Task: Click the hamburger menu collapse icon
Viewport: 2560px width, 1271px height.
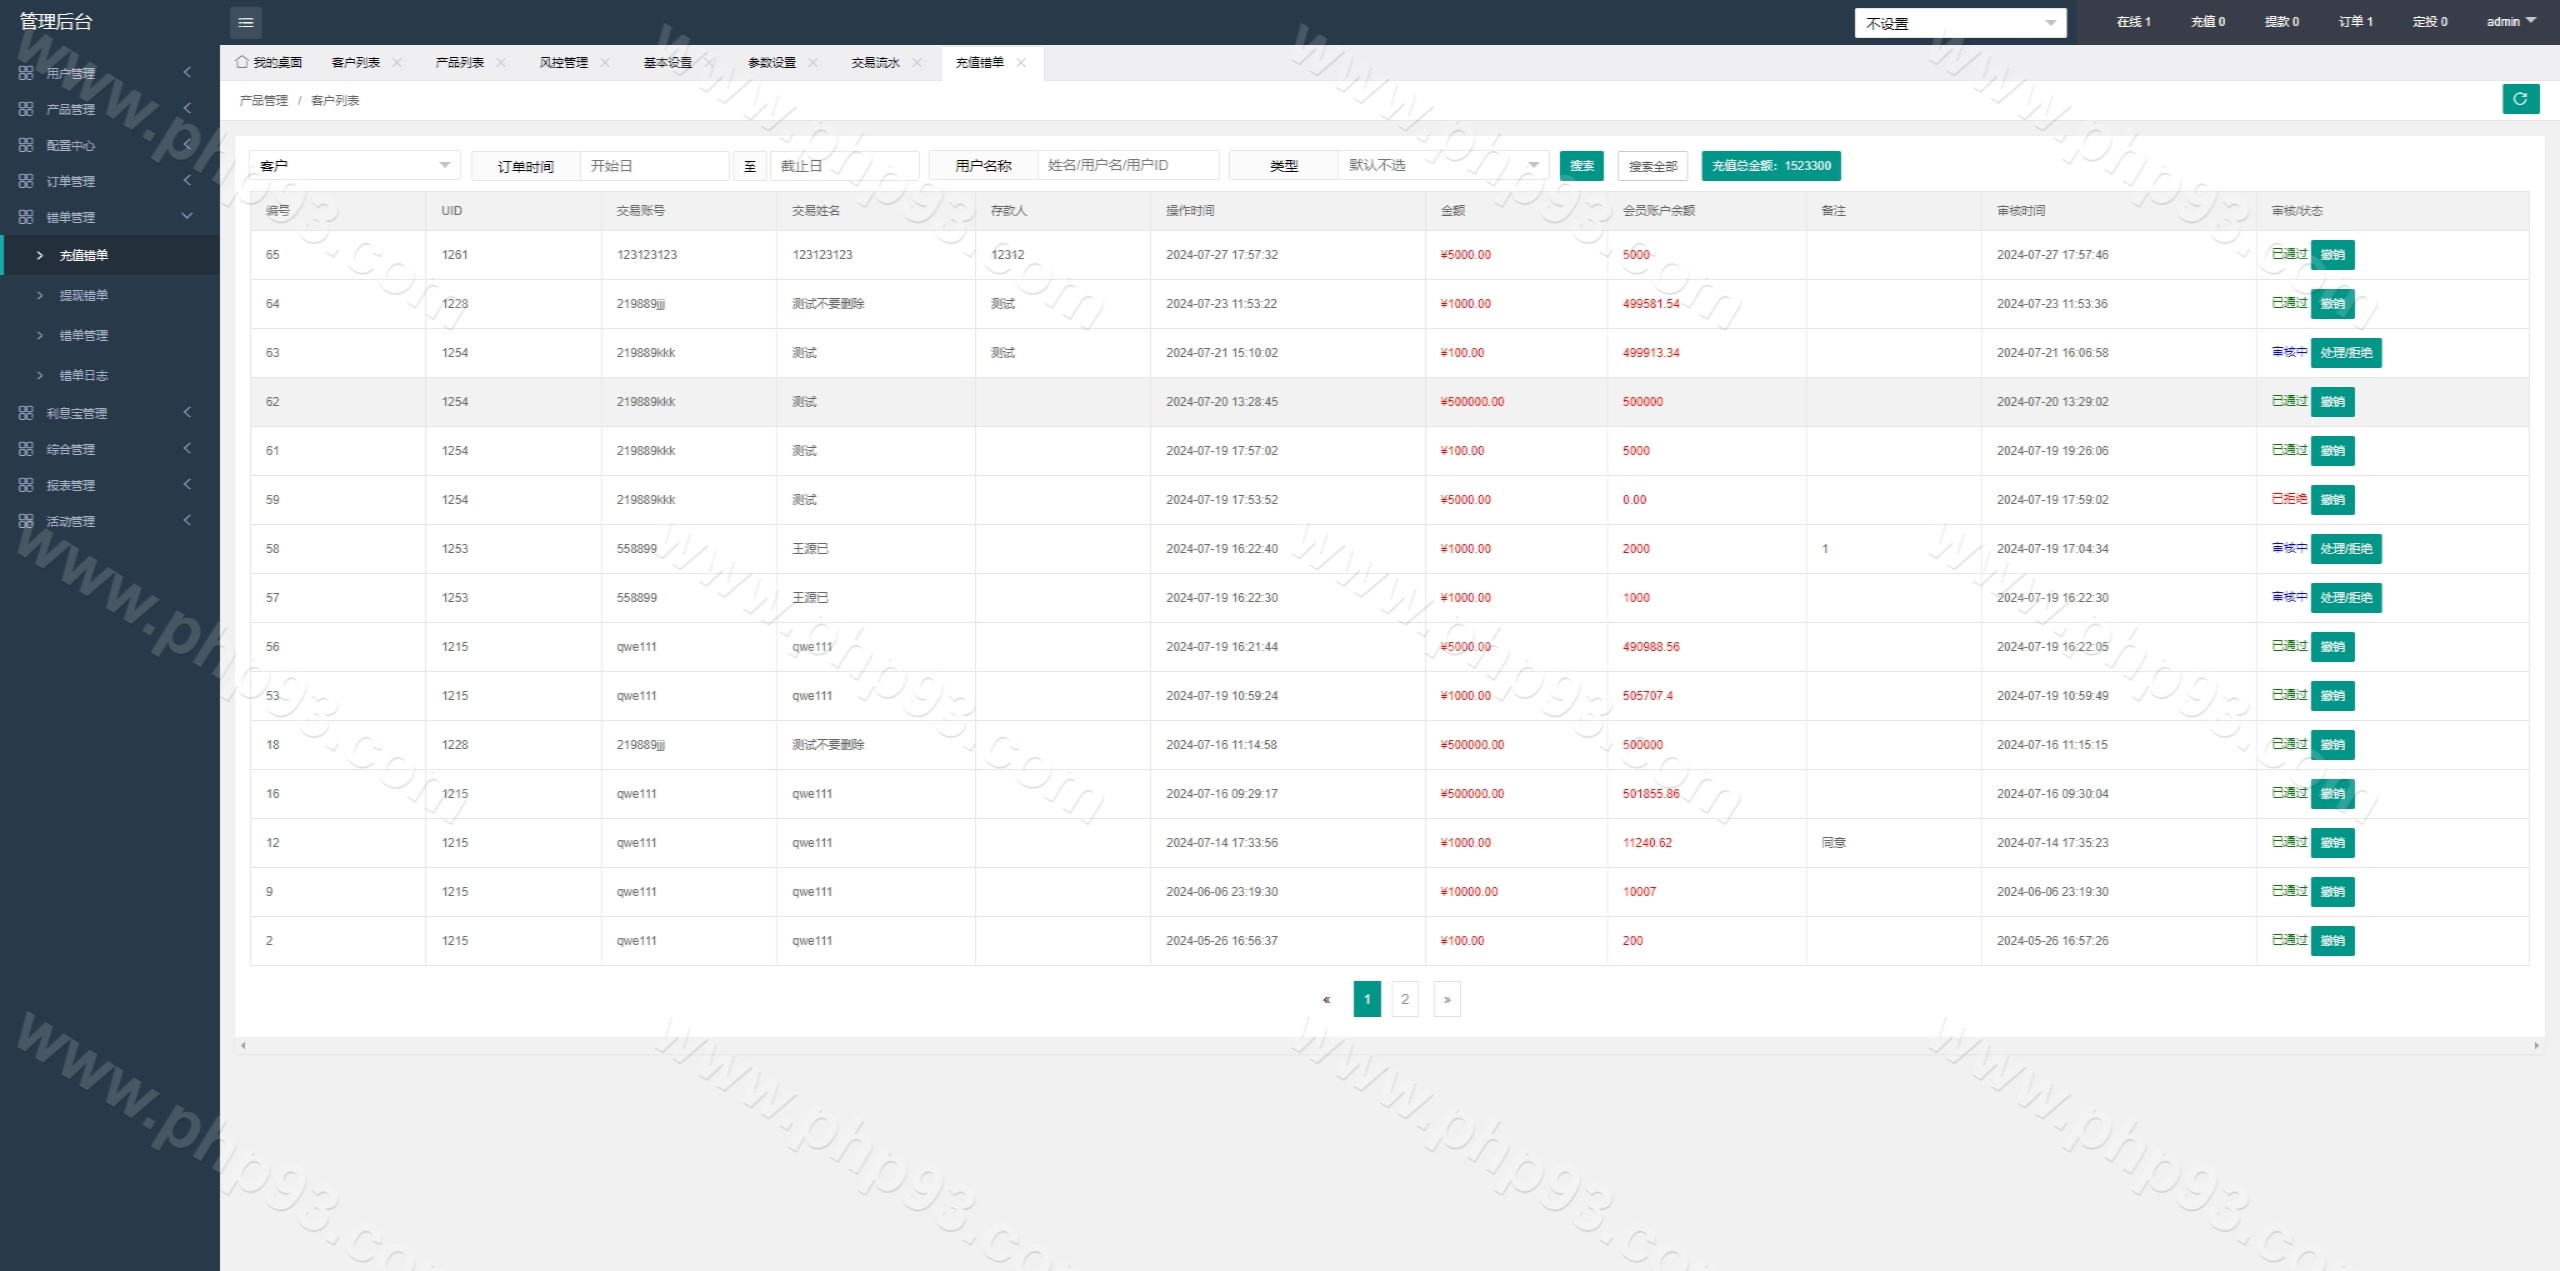Action: [x=245, y=22]
